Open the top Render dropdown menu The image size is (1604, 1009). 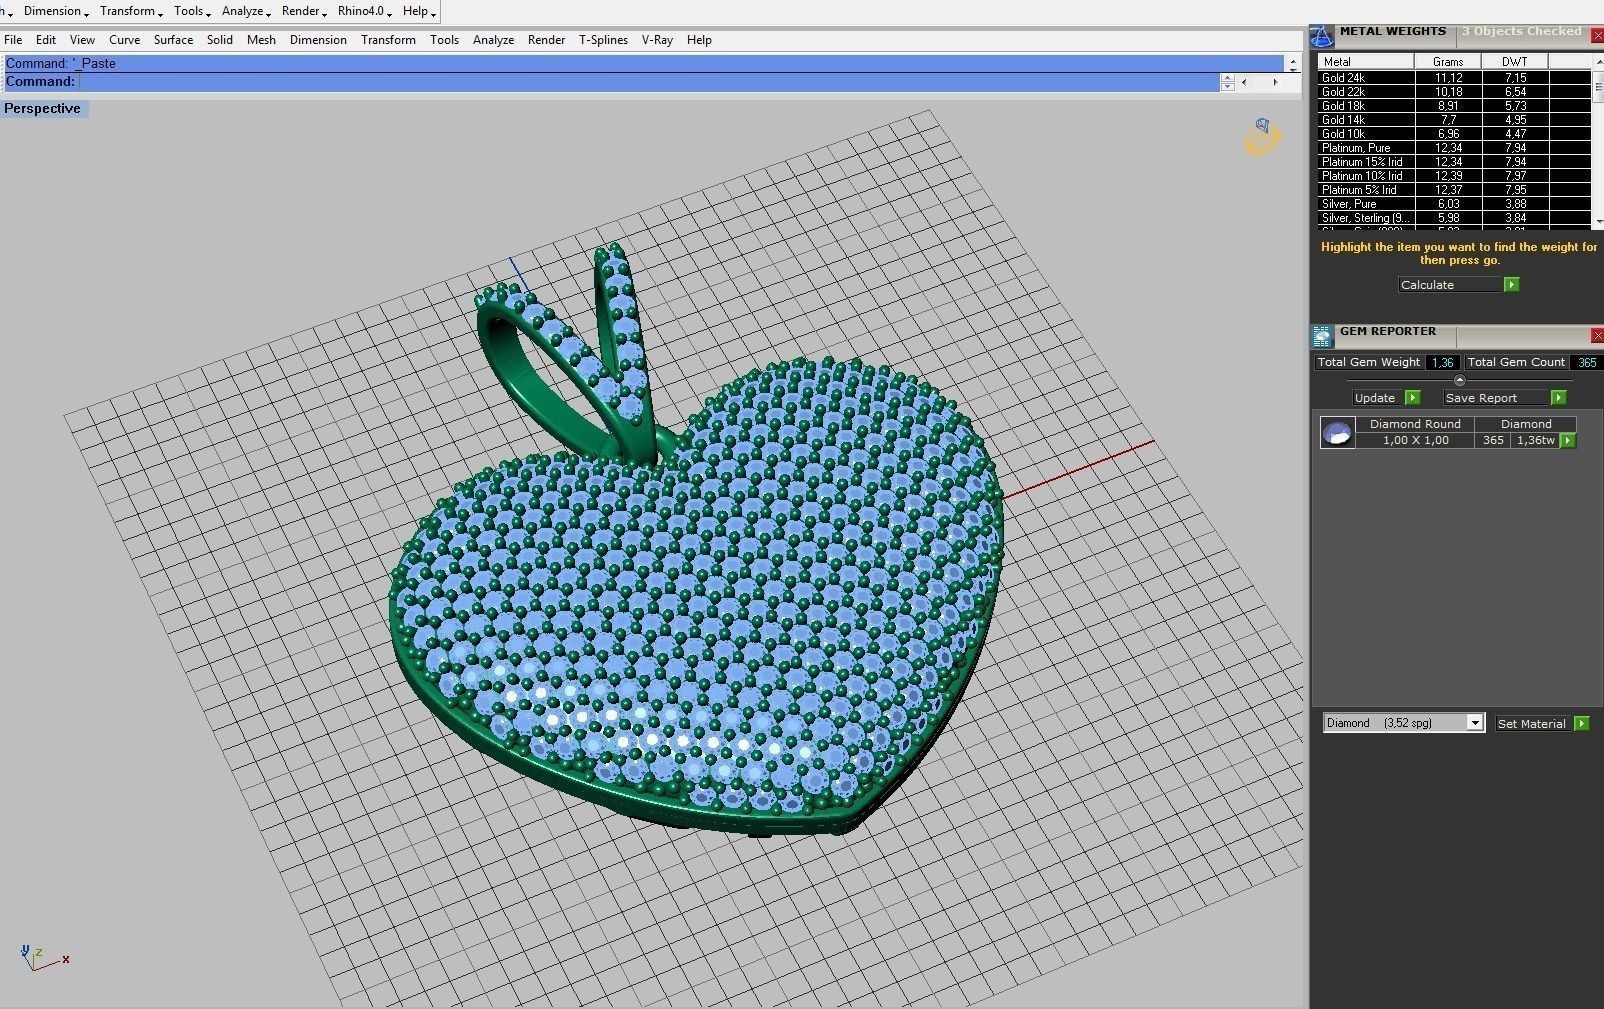click(303, 11)
